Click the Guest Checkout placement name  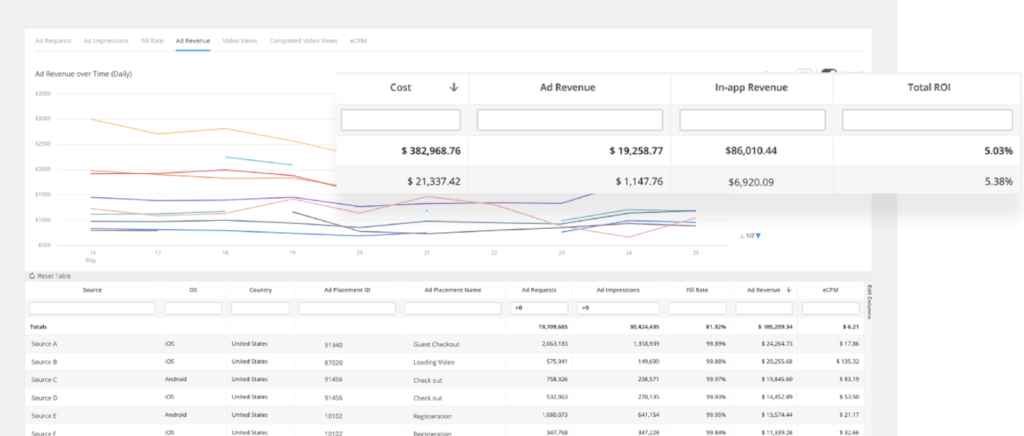(436, 344)
